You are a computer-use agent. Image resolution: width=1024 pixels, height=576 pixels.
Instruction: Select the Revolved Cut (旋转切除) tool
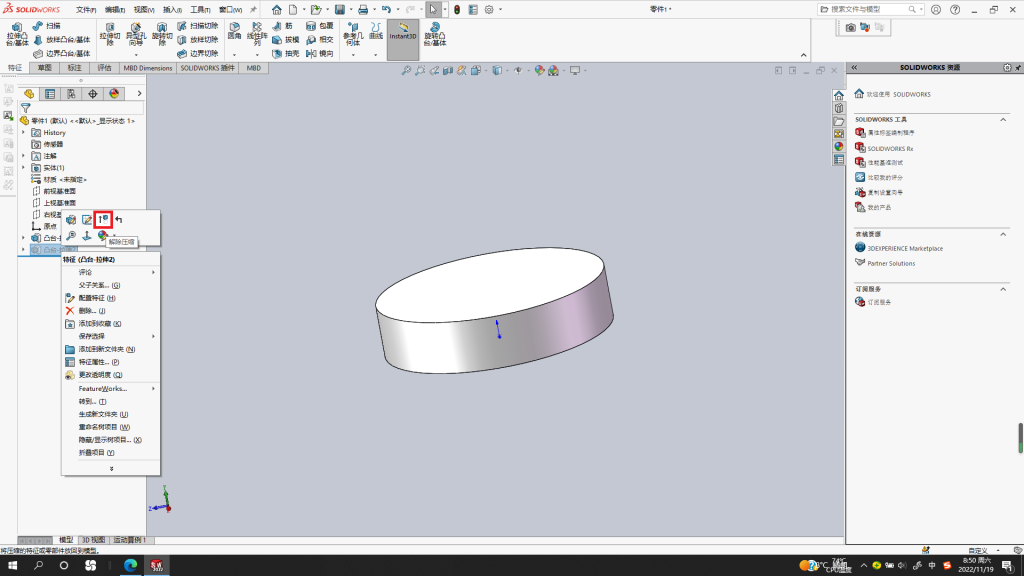point(162,35)
